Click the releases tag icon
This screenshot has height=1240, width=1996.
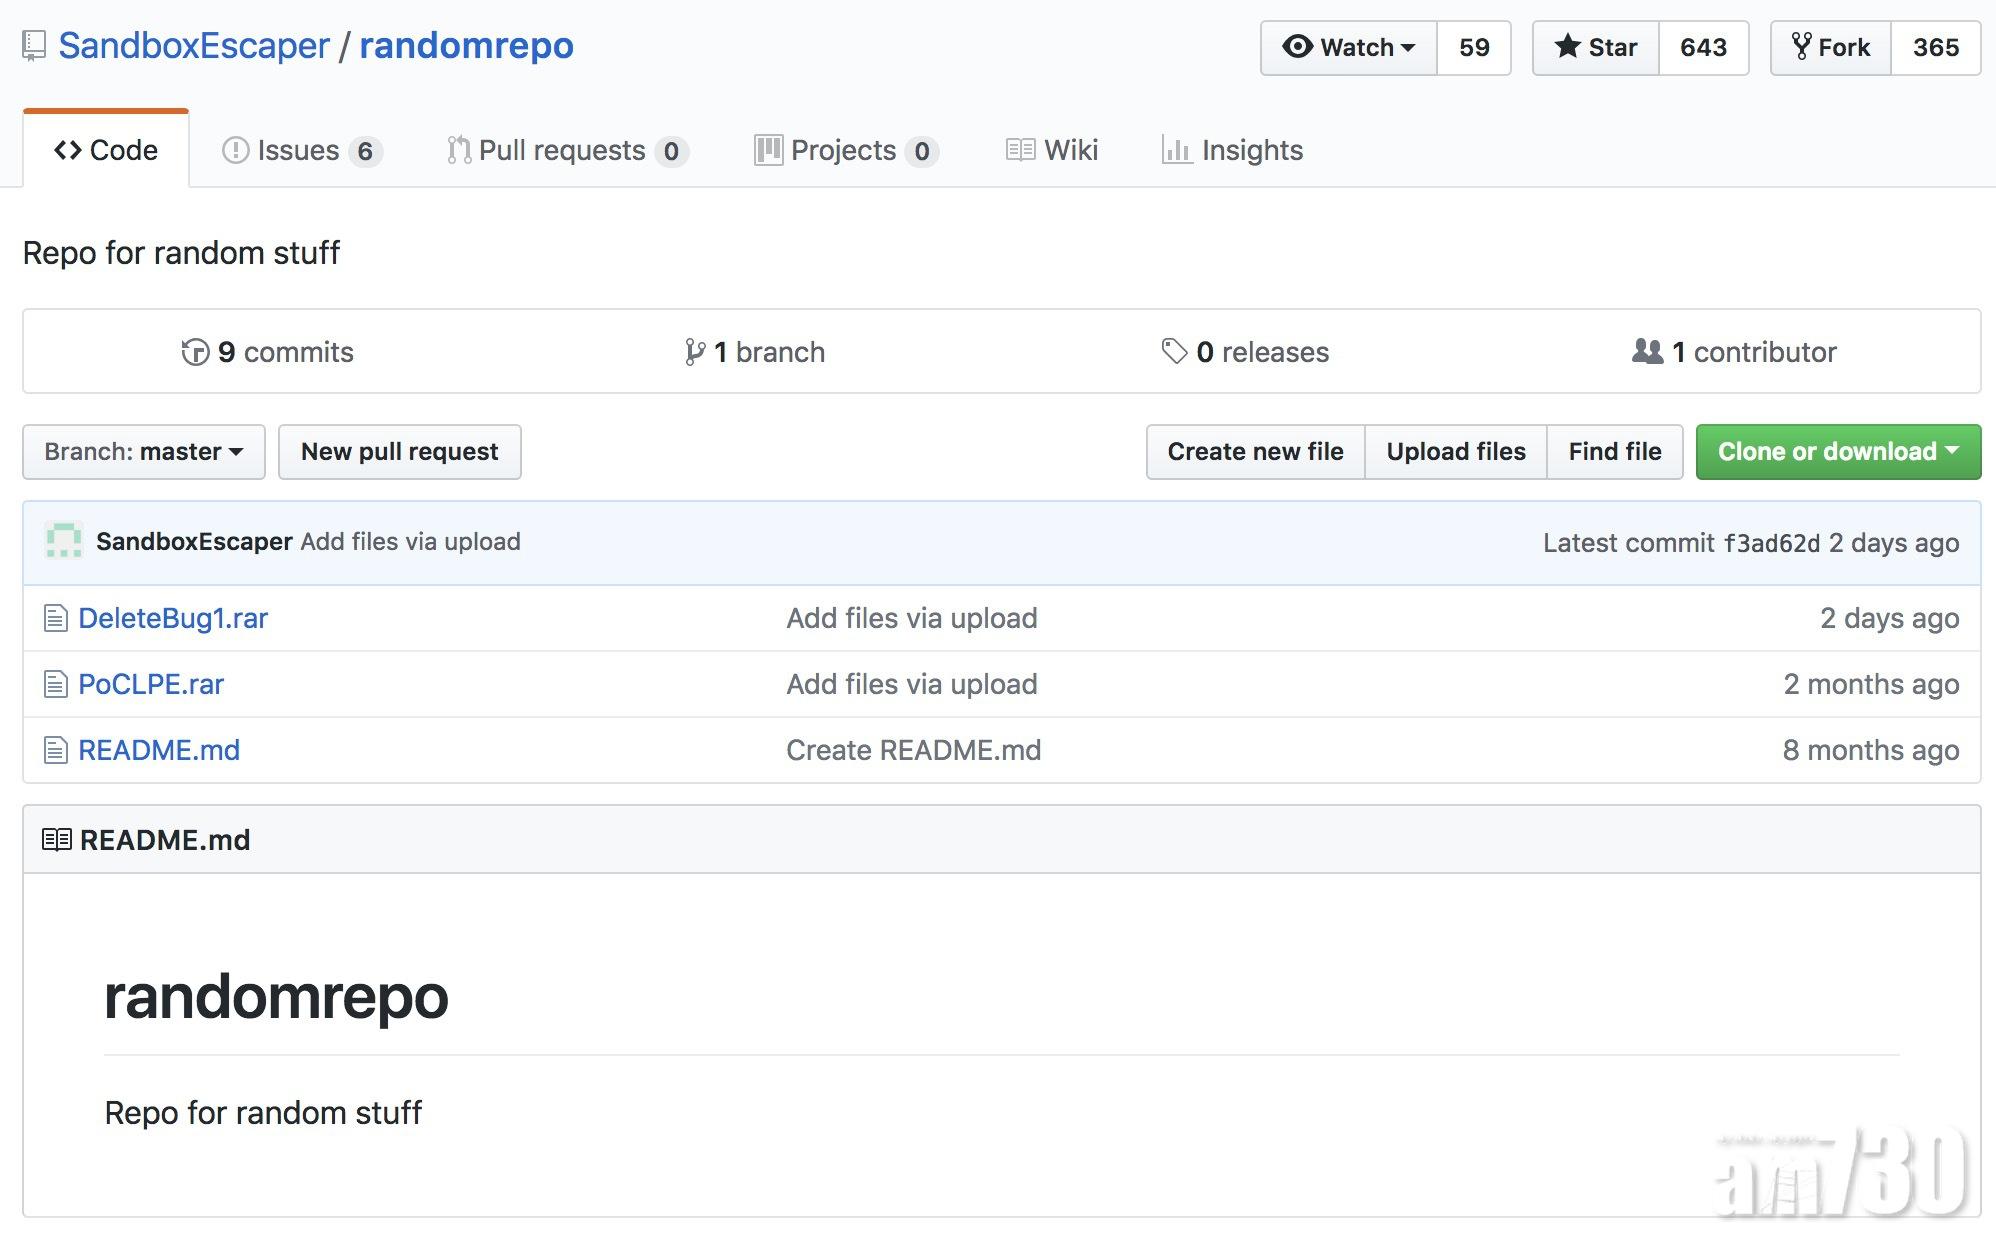(1174, 351)
